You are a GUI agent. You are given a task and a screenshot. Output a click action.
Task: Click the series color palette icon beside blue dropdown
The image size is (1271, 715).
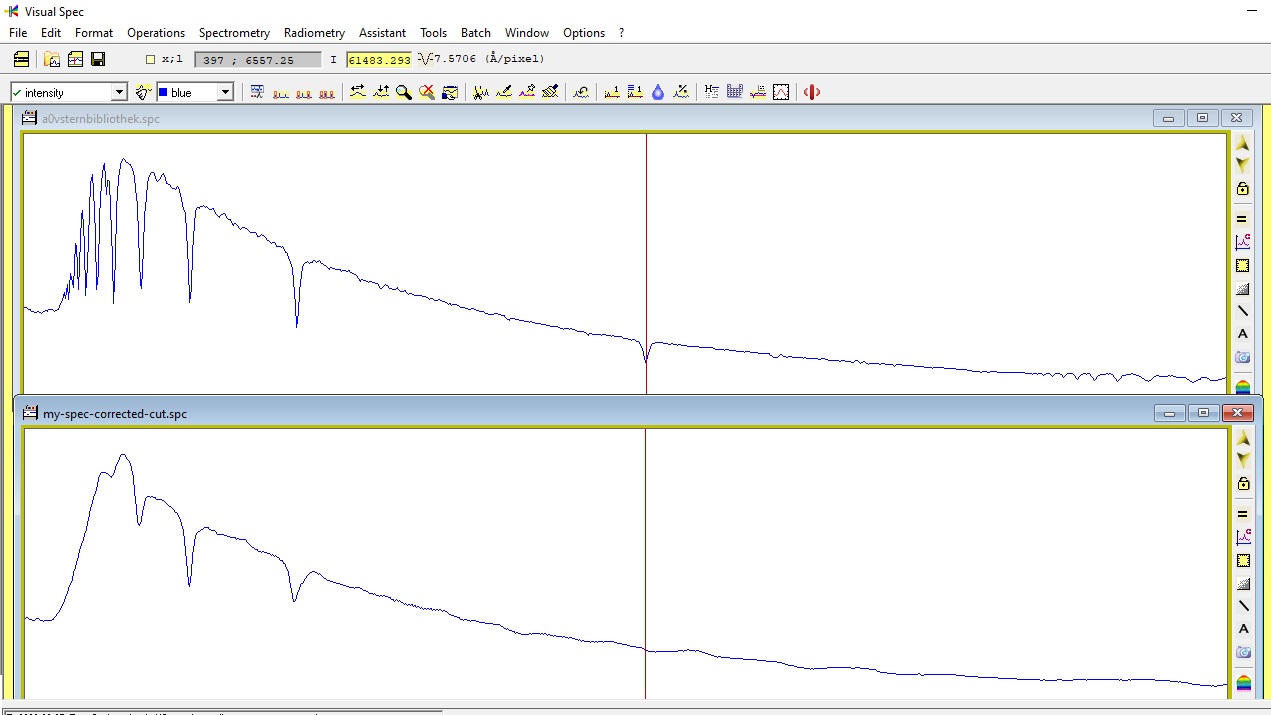(x=143, y=92)
